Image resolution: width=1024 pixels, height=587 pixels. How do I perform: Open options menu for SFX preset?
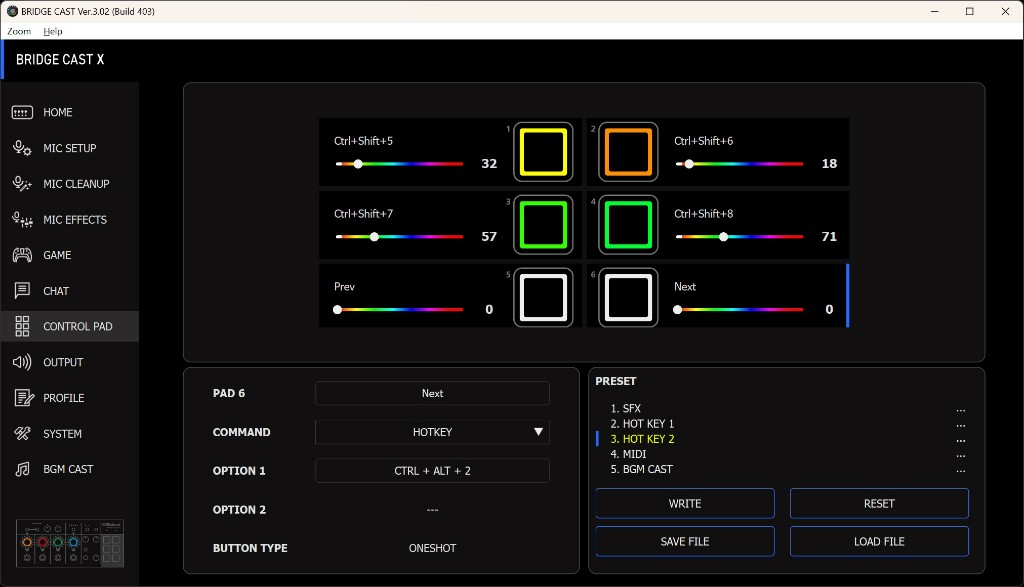click(x=960, y=409)
